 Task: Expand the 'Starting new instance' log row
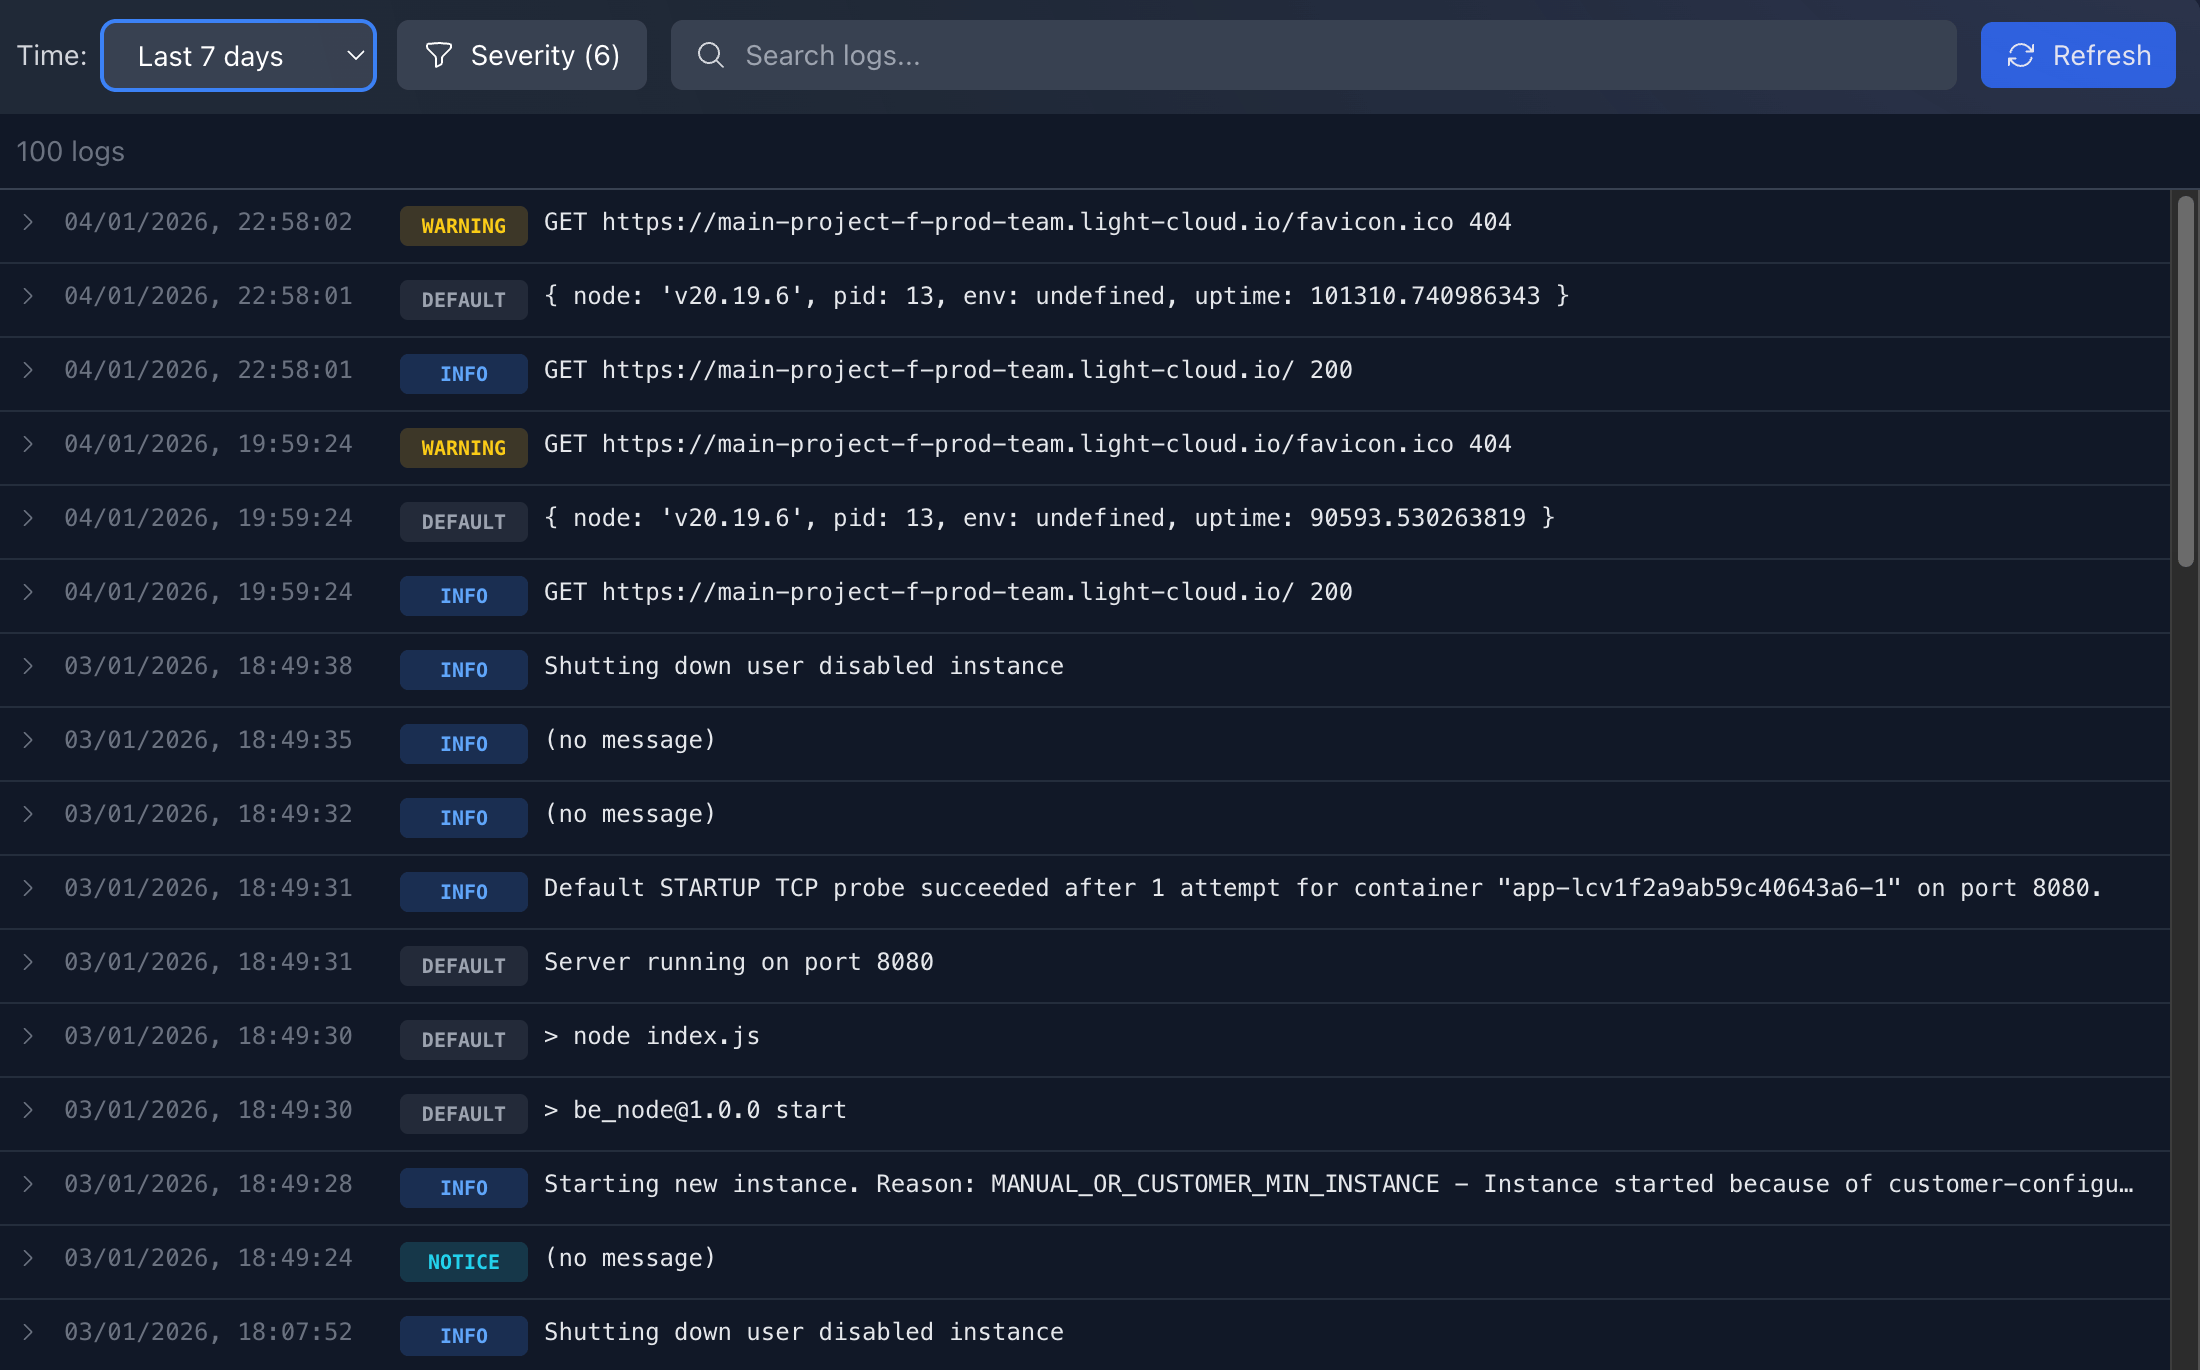click(28, 1184)
